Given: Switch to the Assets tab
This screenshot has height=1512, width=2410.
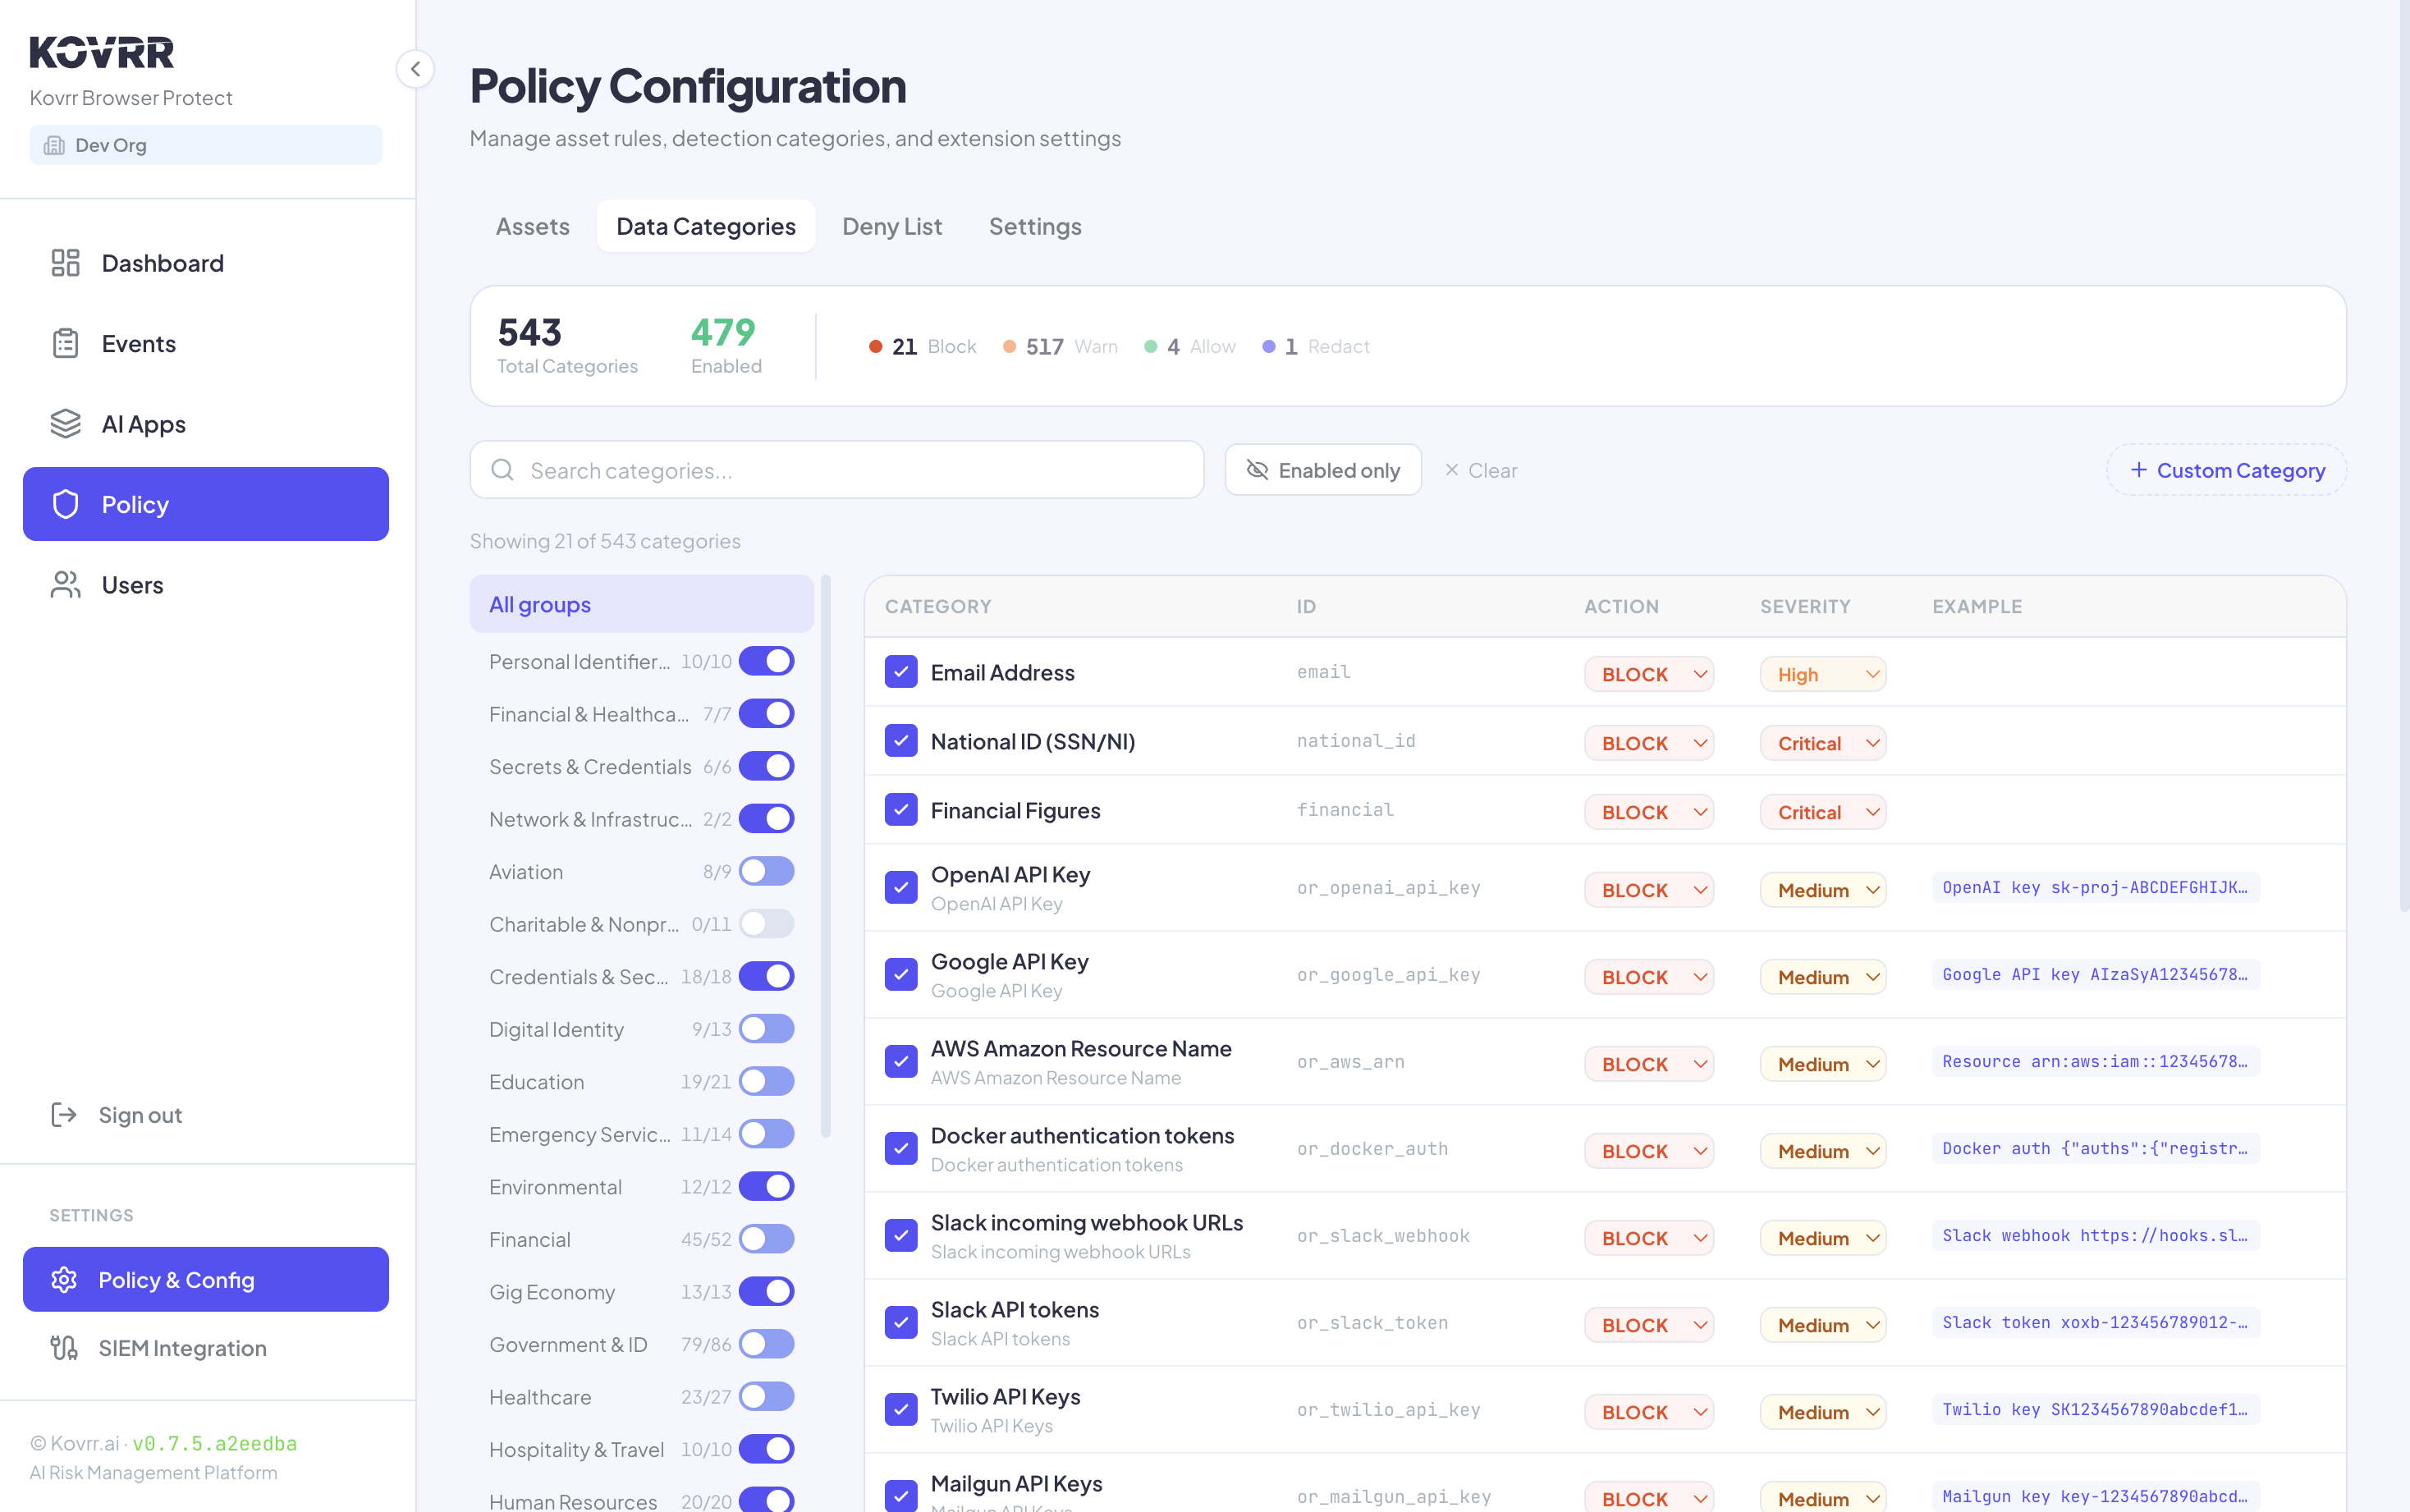Looking at the screenshot, I should tap(532, 226).
